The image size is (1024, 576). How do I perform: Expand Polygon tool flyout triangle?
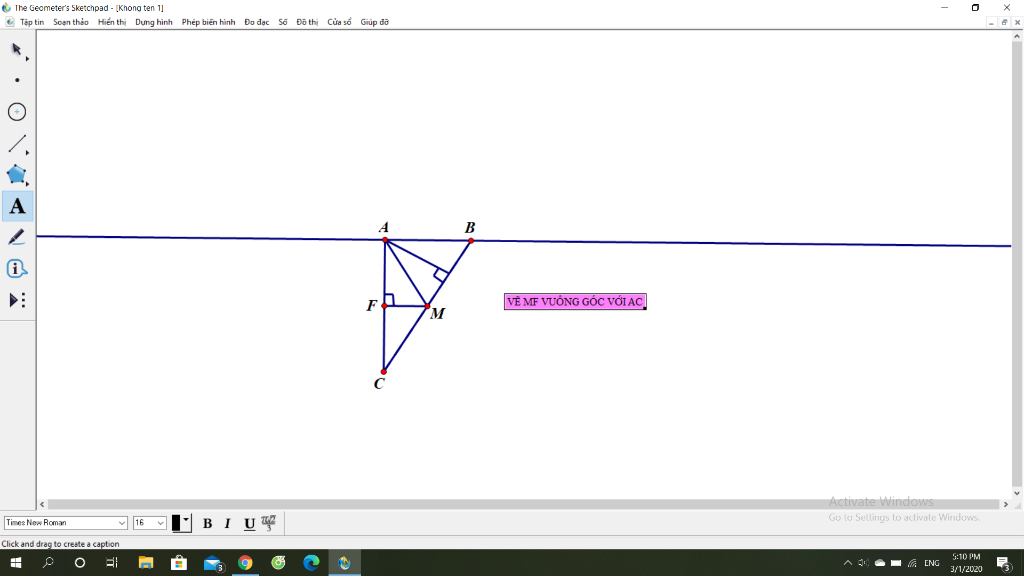coord(27,184)
